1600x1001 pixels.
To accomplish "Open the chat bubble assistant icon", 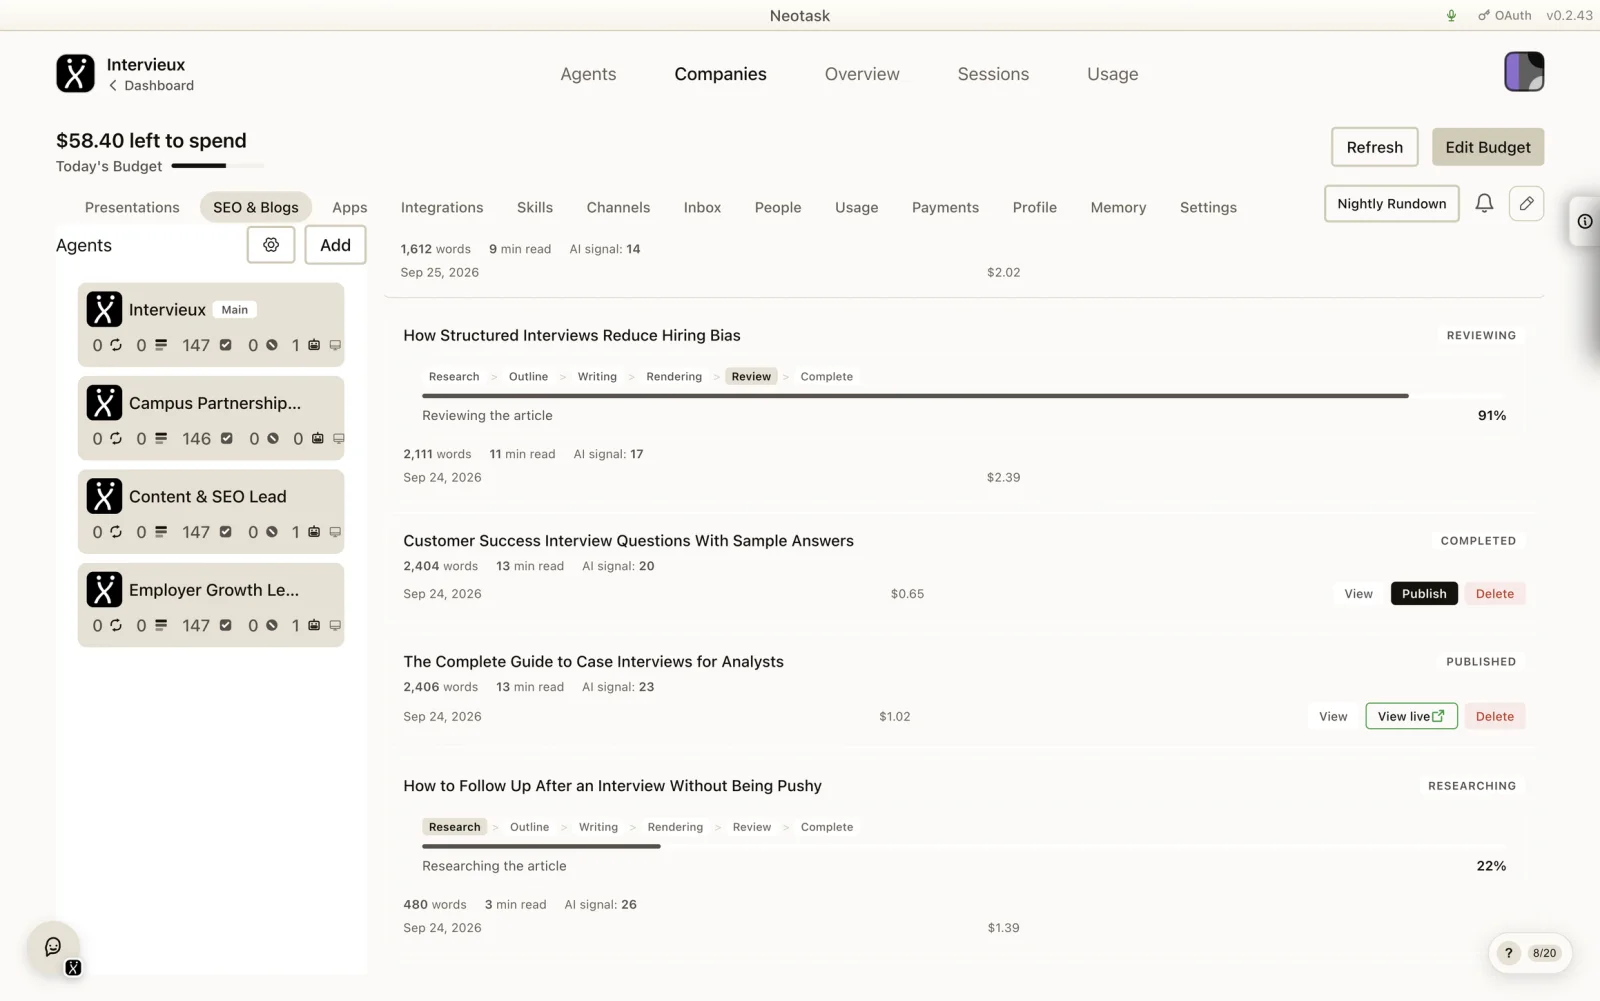I will [53, 946].
